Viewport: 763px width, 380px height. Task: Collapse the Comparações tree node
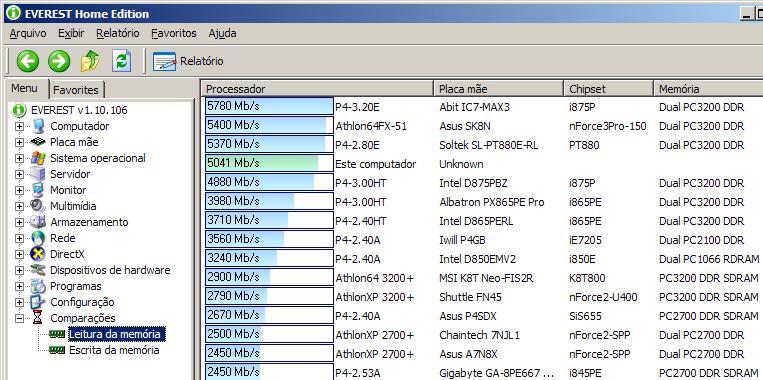point(19,319)
